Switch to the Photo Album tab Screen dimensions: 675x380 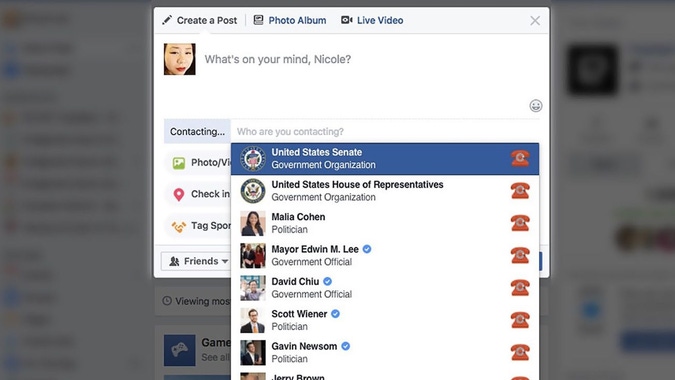point(290,20)
